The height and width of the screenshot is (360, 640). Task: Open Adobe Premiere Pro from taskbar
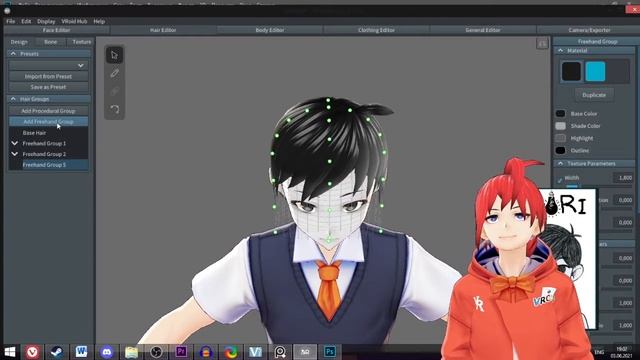[x=181, y=351]
